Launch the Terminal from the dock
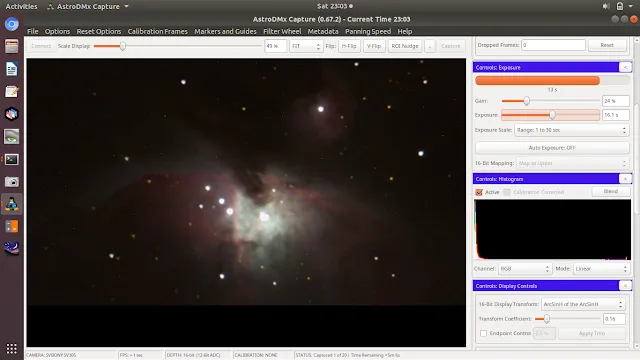Image resolution: width=640 pixels, height=360 pixels. click(x=11, y=159)
